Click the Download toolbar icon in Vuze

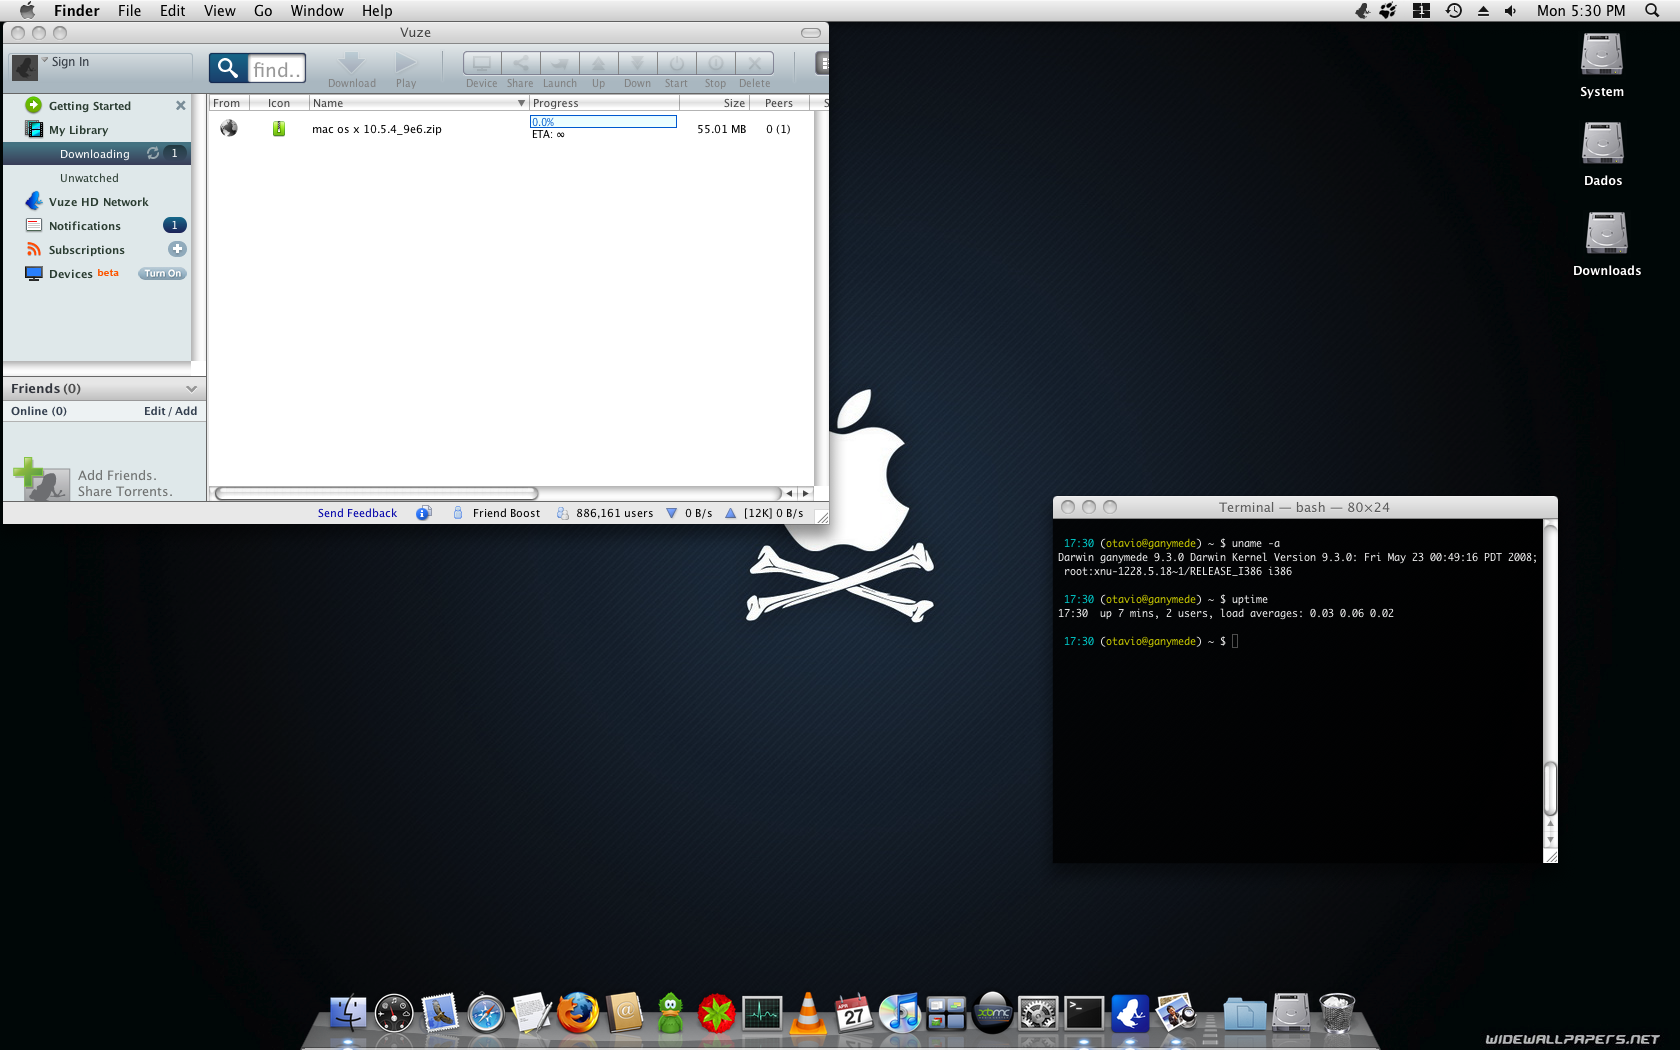point(351,63)
